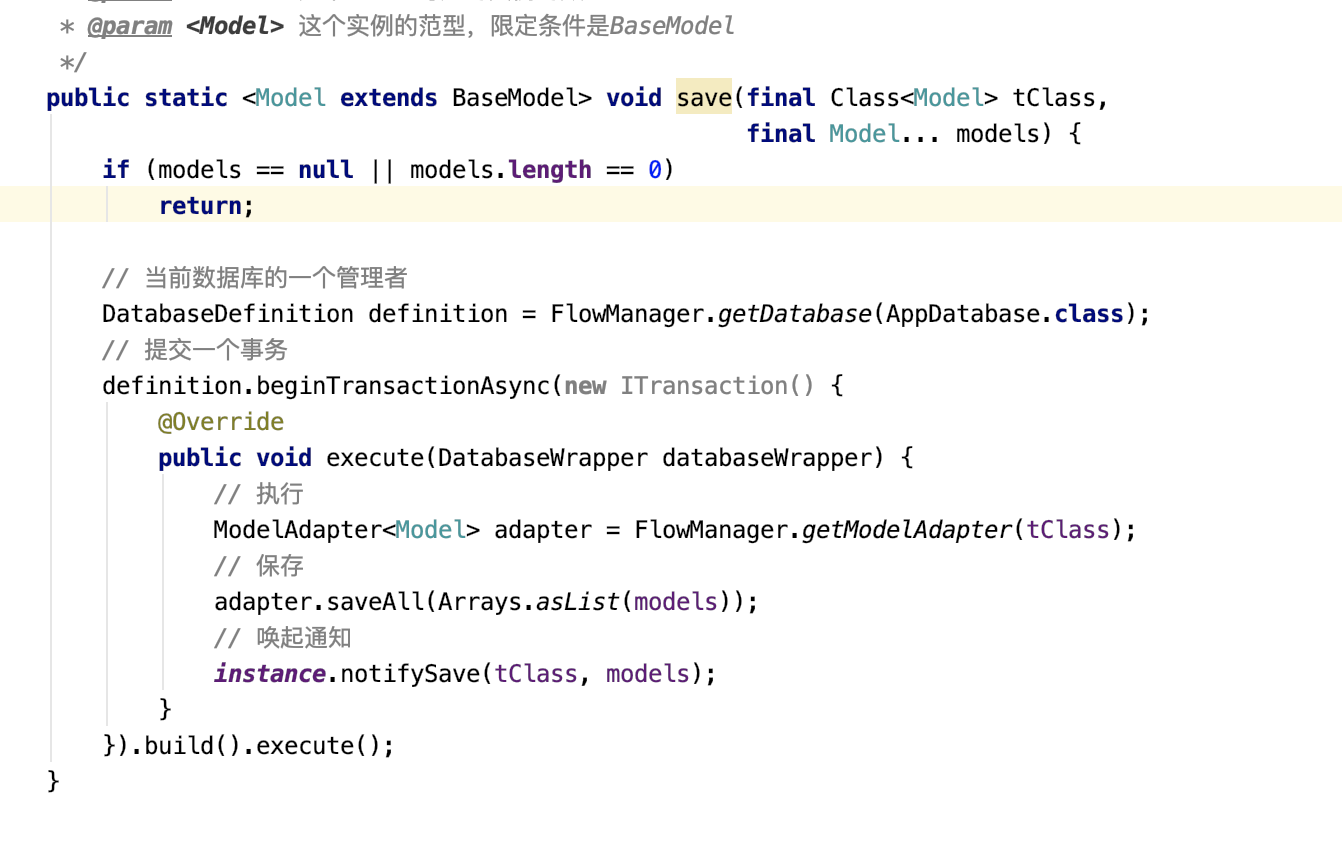This screenshot has width=1342, height=868.
Task: Click the notifySave method call
Action: pos(410,674)
